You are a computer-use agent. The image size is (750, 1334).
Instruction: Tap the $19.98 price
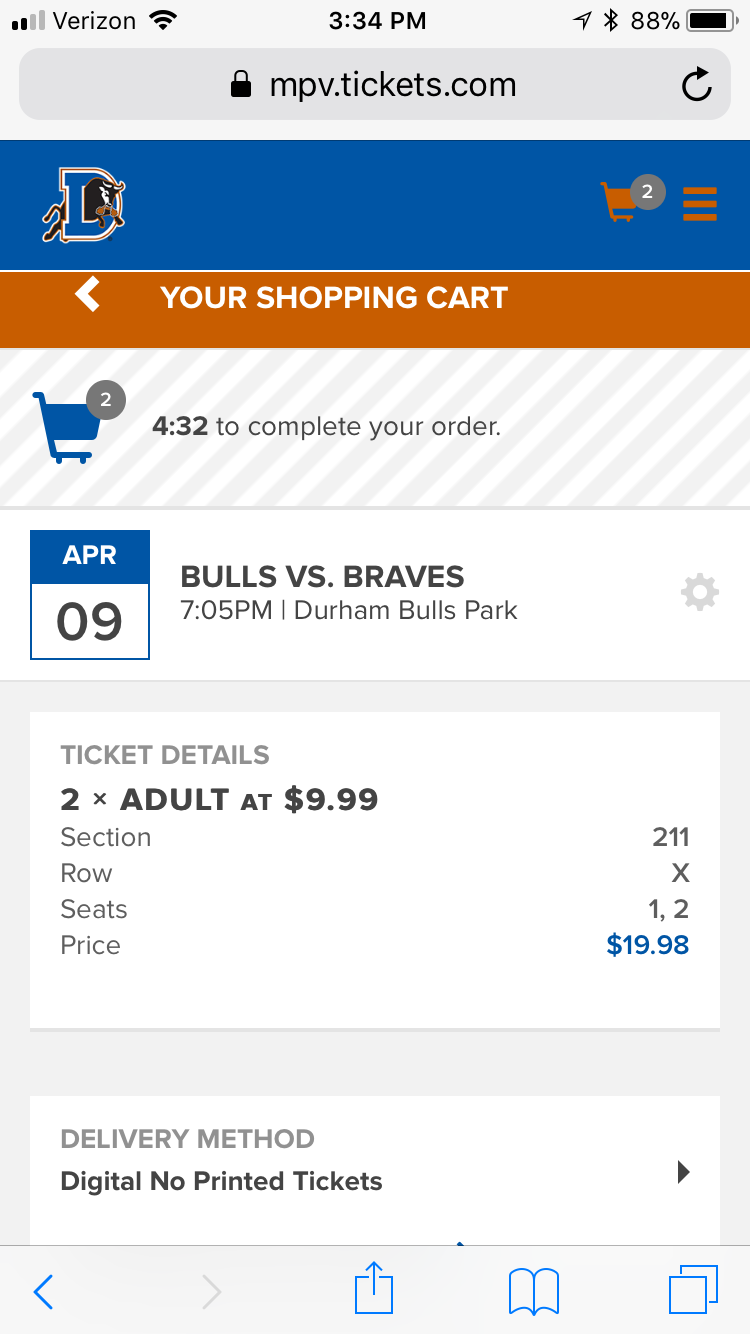pyautogui.click(x=647, y=945)
